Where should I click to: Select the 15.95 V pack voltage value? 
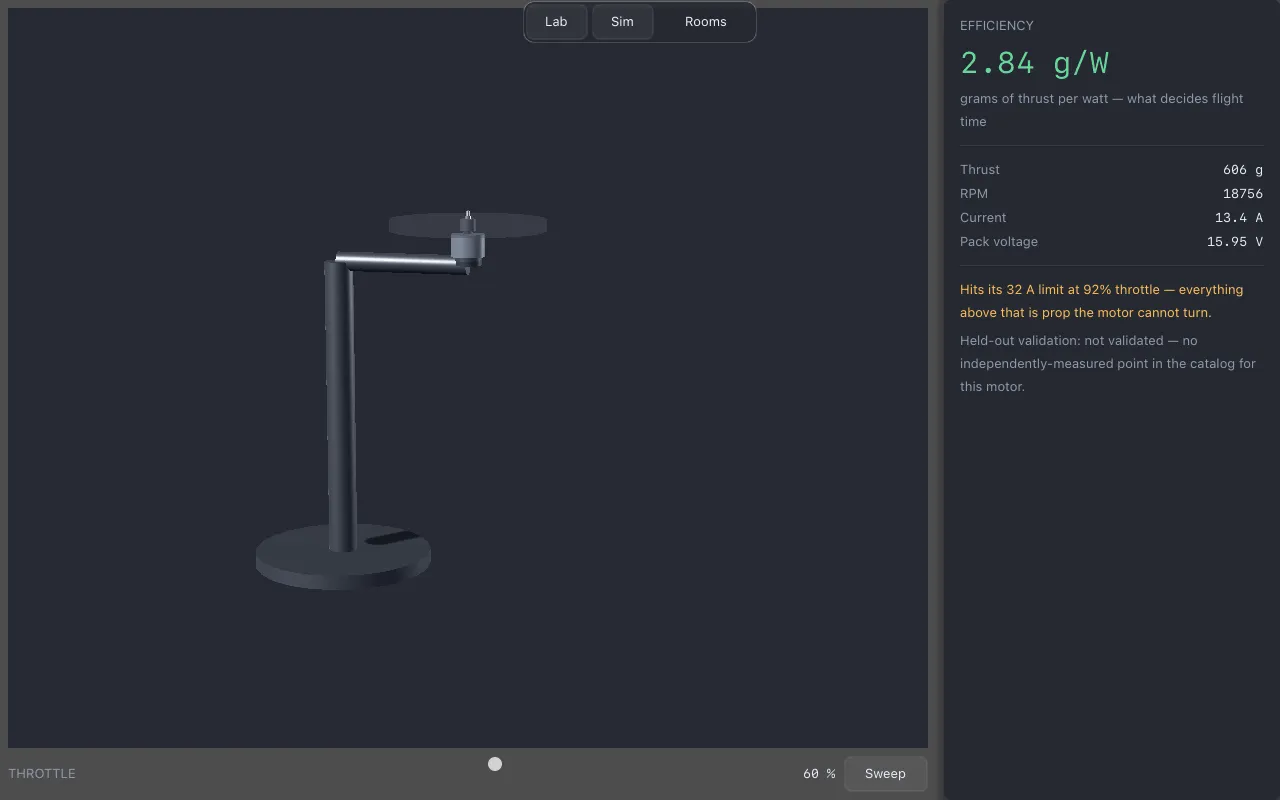1235,242
